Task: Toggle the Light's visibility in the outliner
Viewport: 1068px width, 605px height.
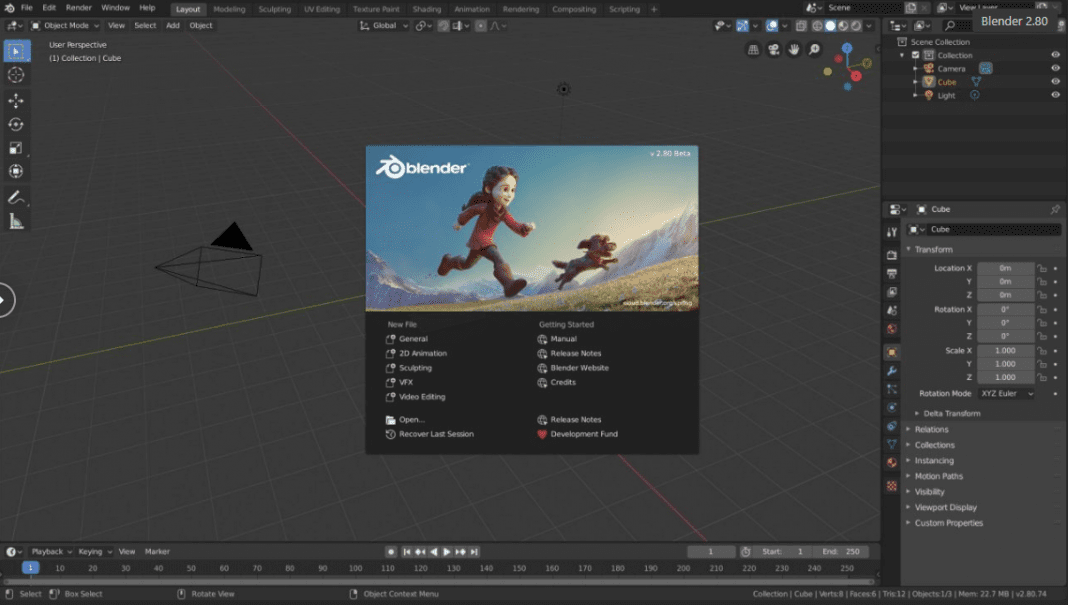Action: [x=1055, y=95]
